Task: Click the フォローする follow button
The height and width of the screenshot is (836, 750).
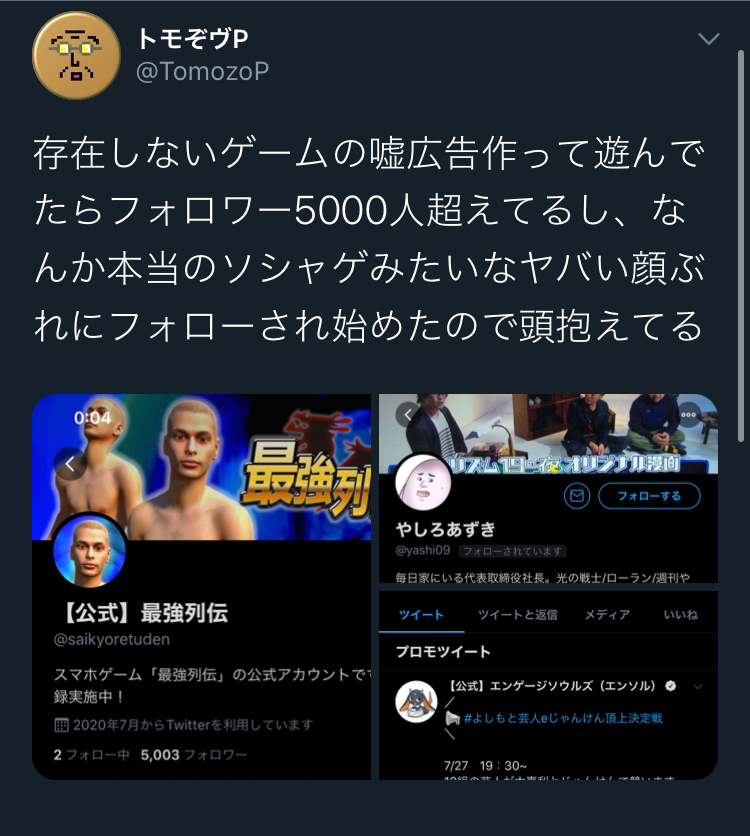Action: pos(649,496)
